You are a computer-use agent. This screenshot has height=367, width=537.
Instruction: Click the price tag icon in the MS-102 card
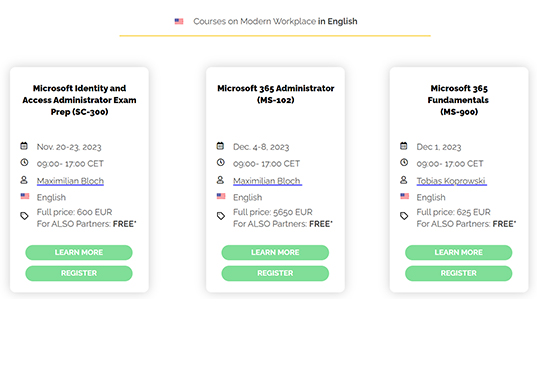coord(221,216)
